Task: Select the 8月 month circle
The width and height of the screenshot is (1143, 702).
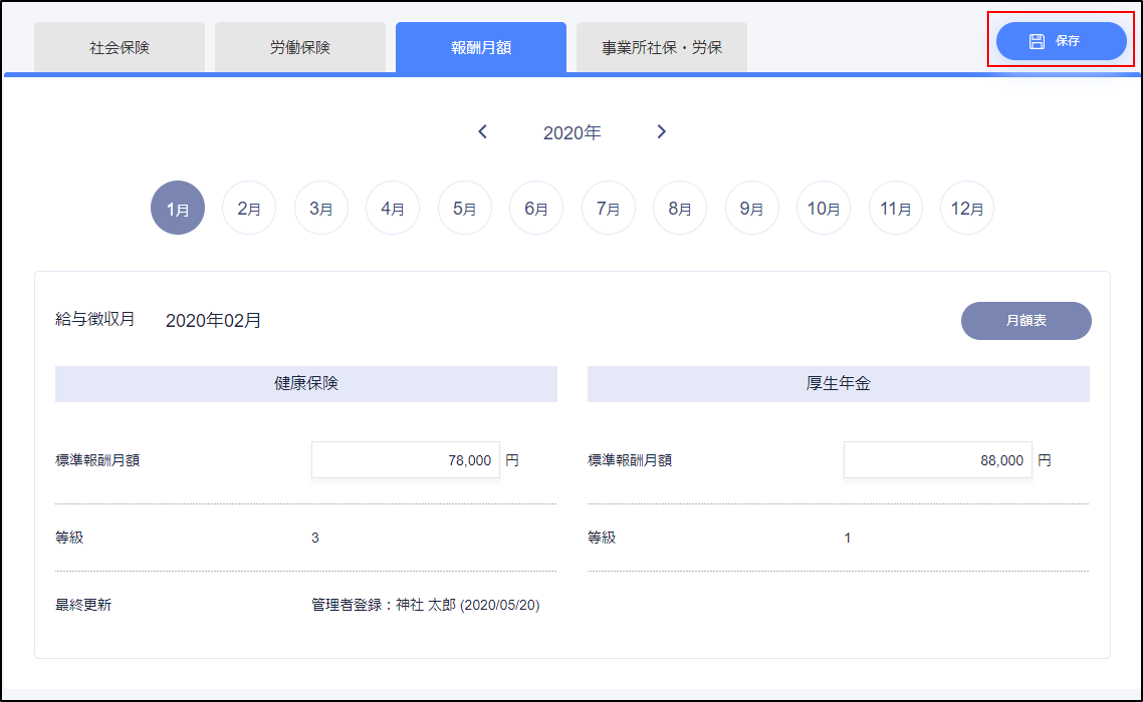Action: [680, 208]
